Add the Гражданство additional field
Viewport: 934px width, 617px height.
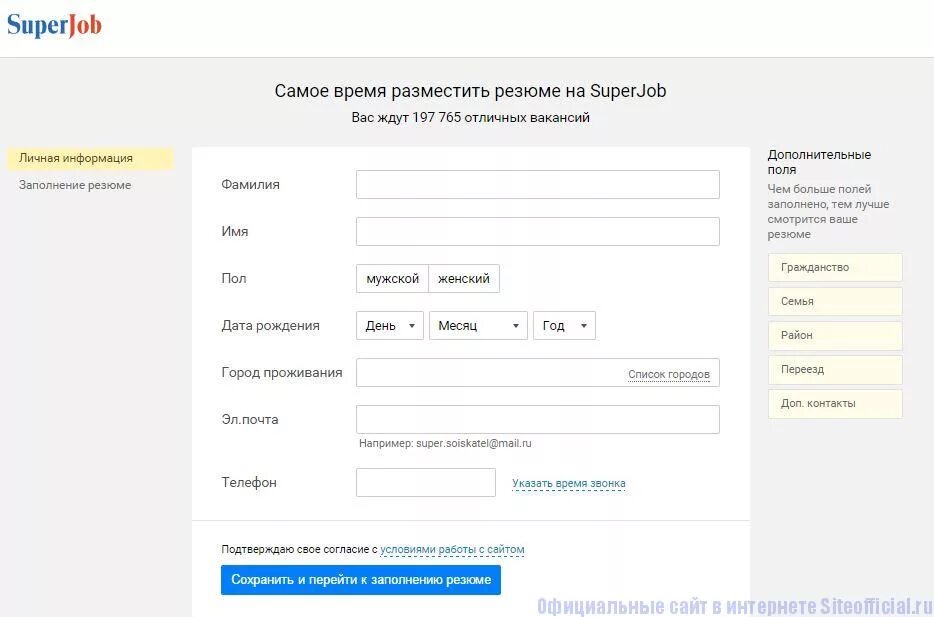pyautogui.click(x=834, y=268)
